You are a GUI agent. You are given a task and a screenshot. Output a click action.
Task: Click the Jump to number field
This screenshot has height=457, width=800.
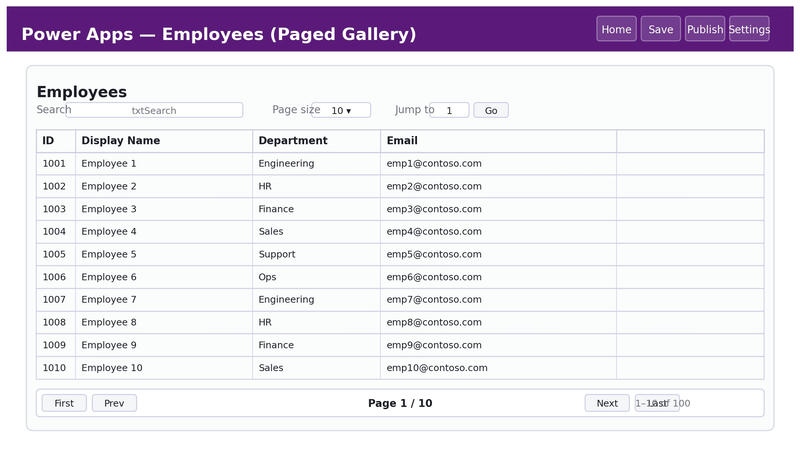449,110
